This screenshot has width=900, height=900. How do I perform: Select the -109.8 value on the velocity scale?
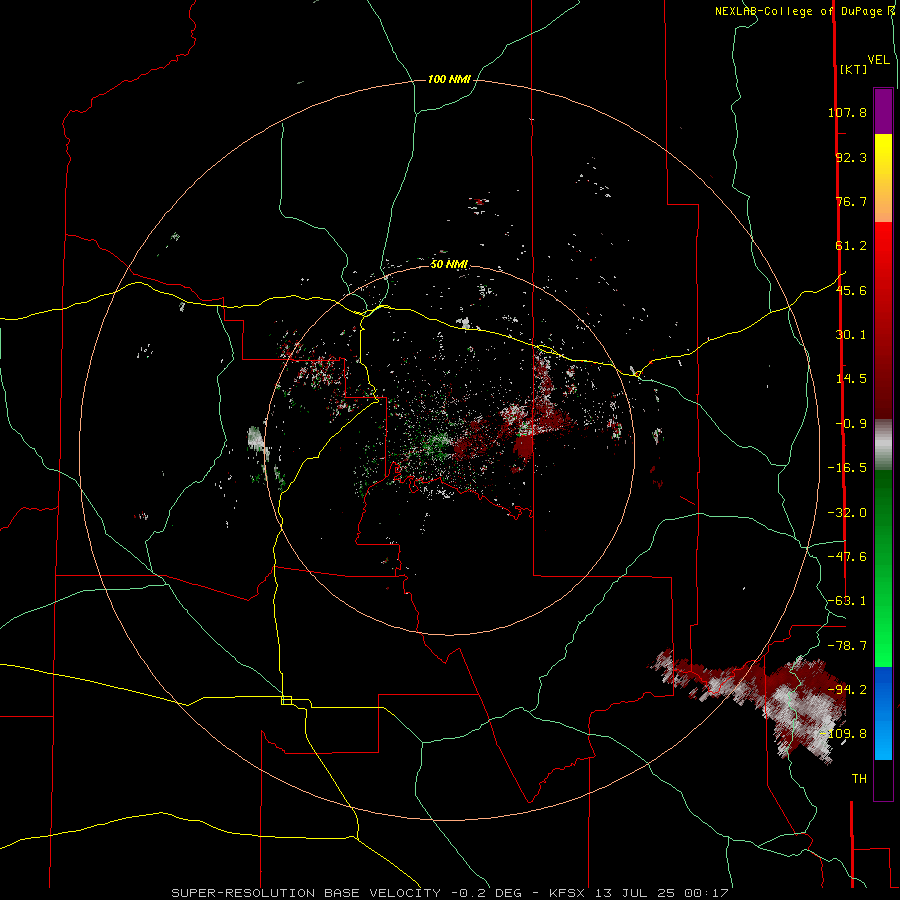click(843, 734)
